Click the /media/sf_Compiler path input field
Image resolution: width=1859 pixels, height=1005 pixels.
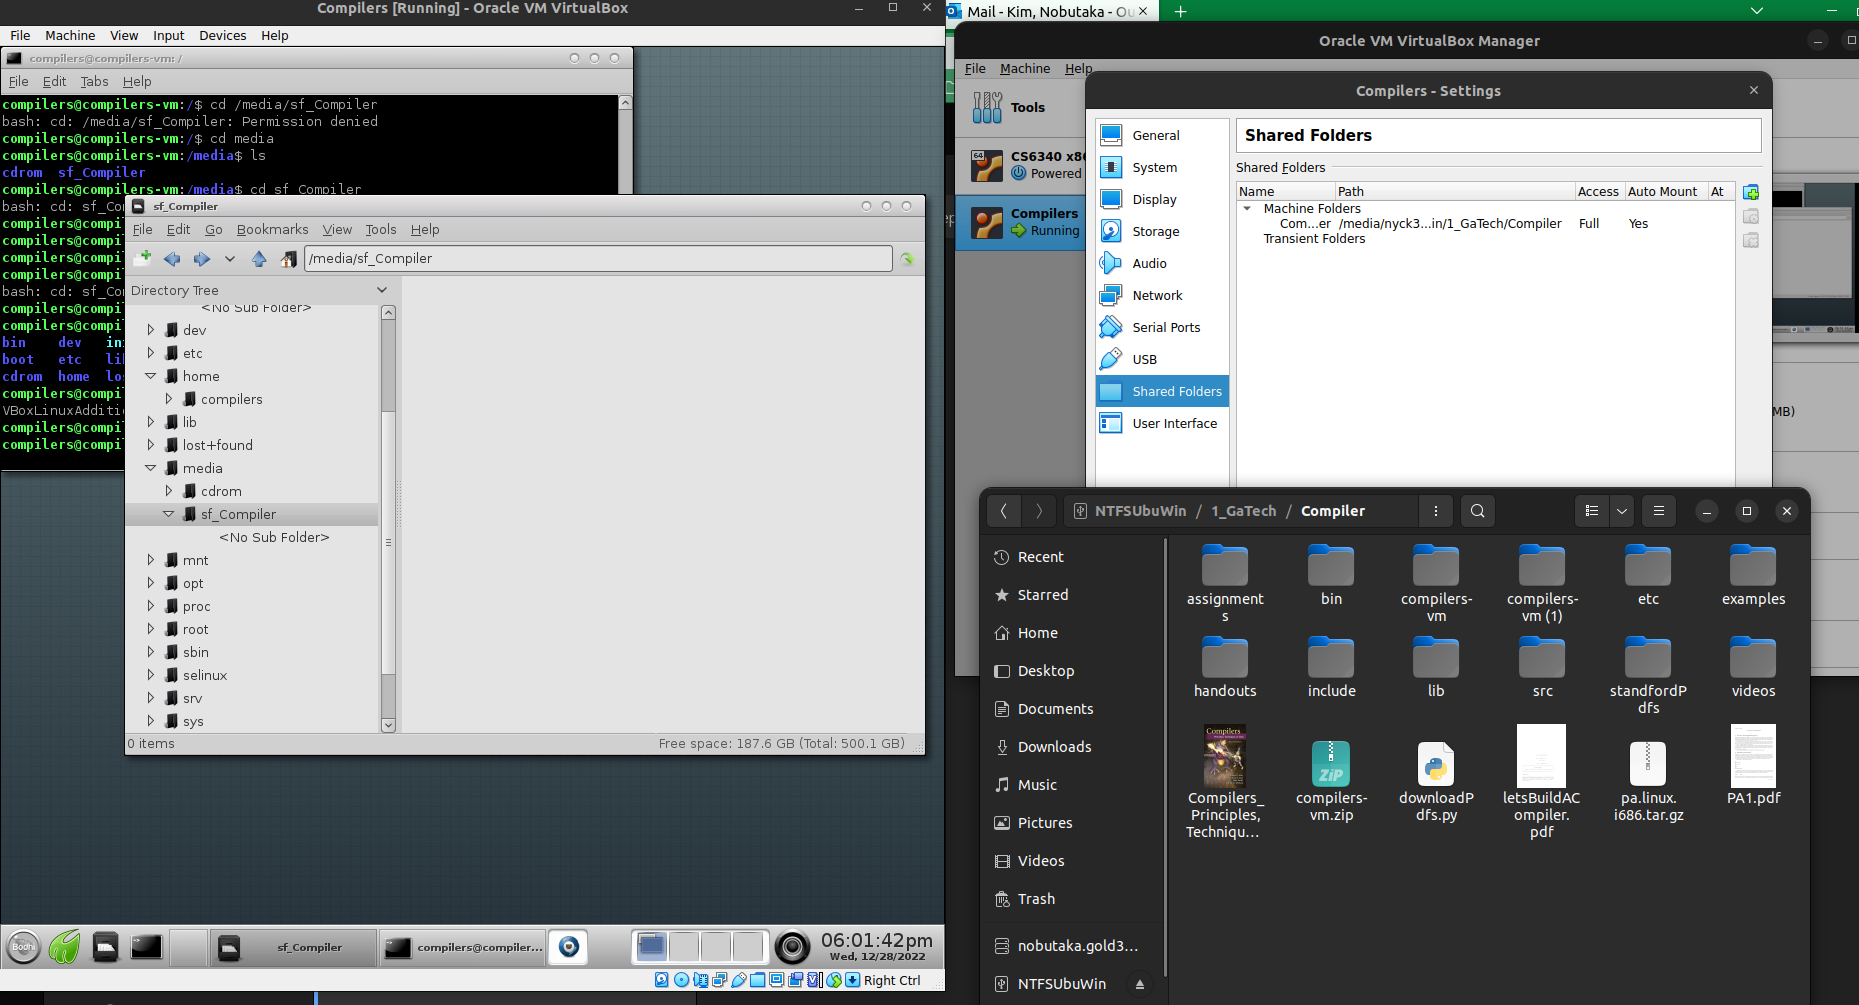pyautogui.click(x=598, y=258)
